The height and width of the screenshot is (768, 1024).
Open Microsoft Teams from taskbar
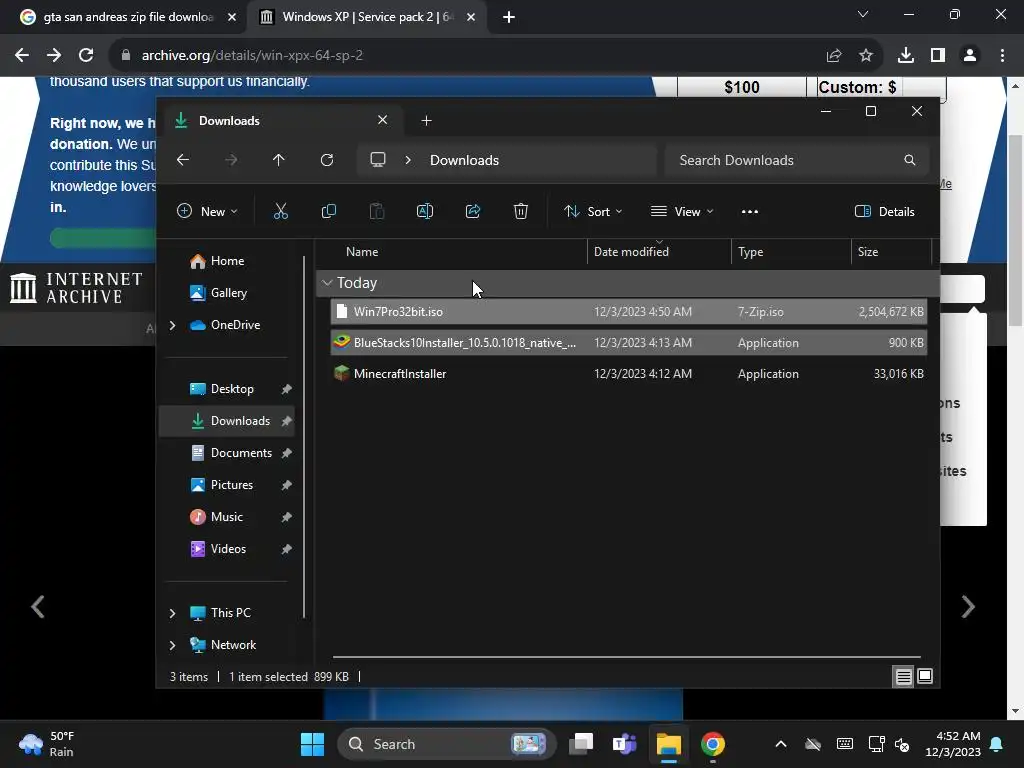[x=624, y=744]
